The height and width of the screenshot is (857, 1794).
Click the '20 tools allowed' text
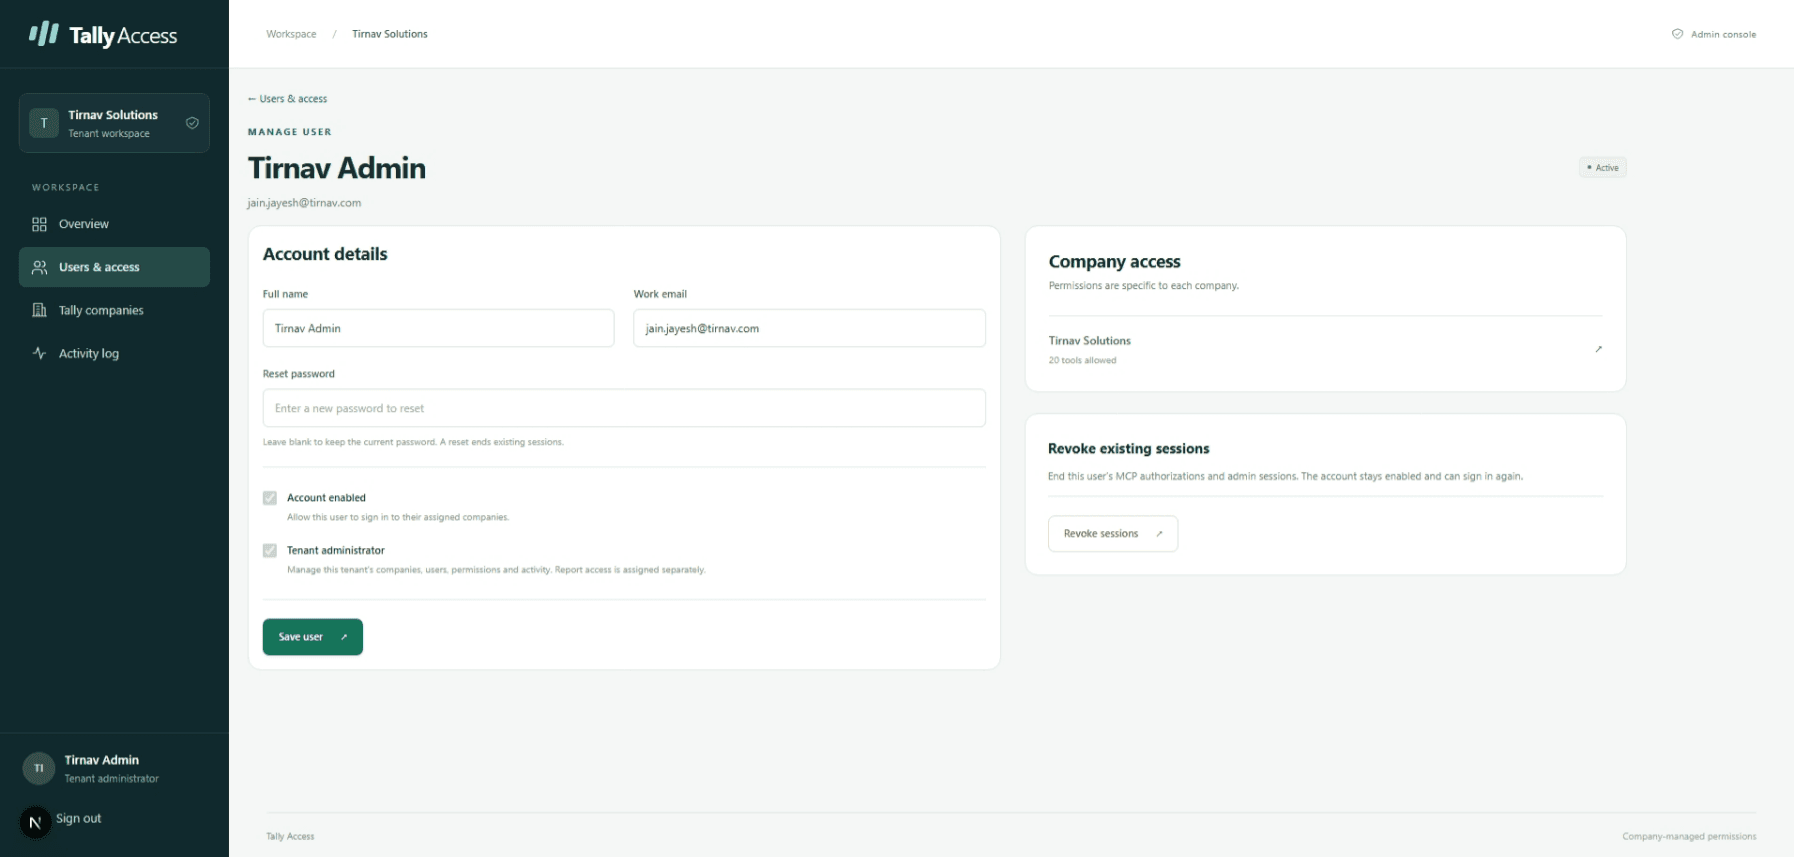click(x=1082, y=360)
